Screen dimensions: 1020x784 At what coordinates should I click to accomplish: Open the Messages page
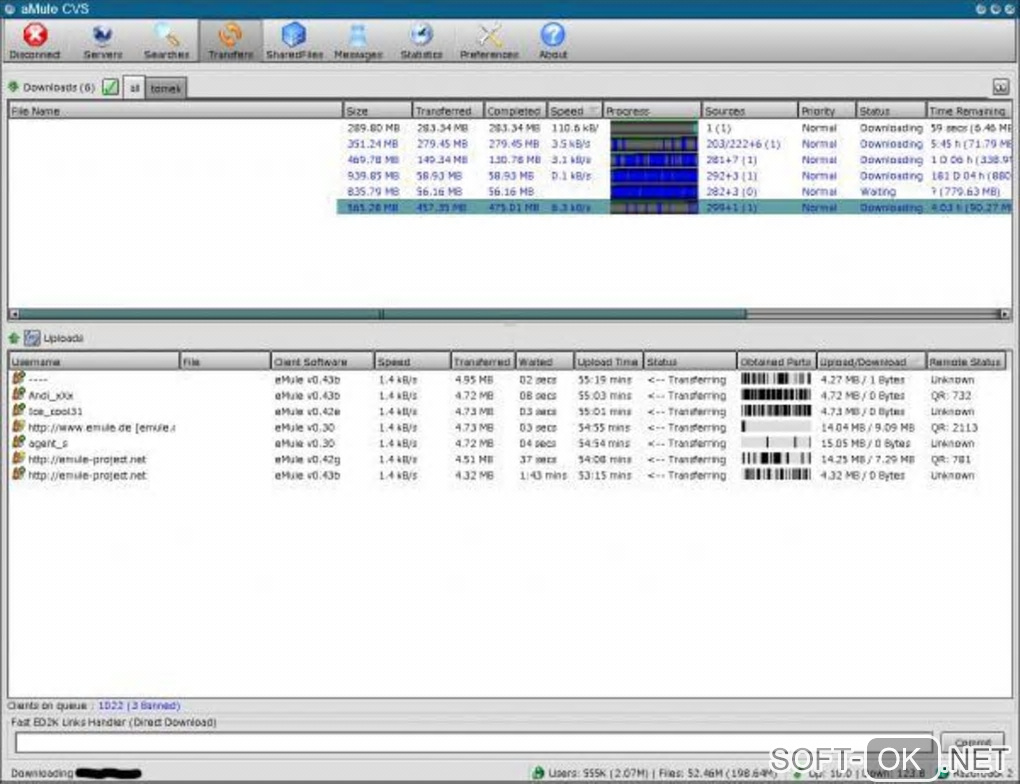(358, 40)
